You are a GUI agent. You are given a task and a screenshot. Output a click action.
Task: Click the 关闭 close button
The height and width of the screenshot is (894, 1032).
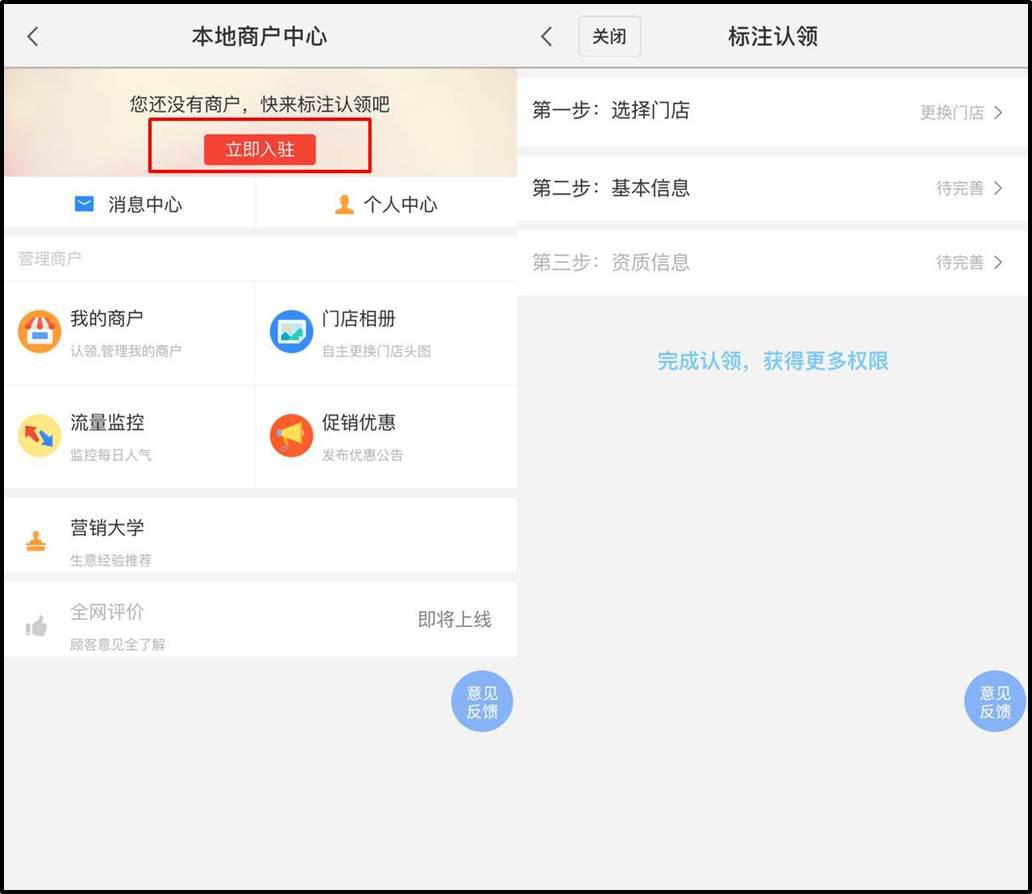(x=610, y=36)
